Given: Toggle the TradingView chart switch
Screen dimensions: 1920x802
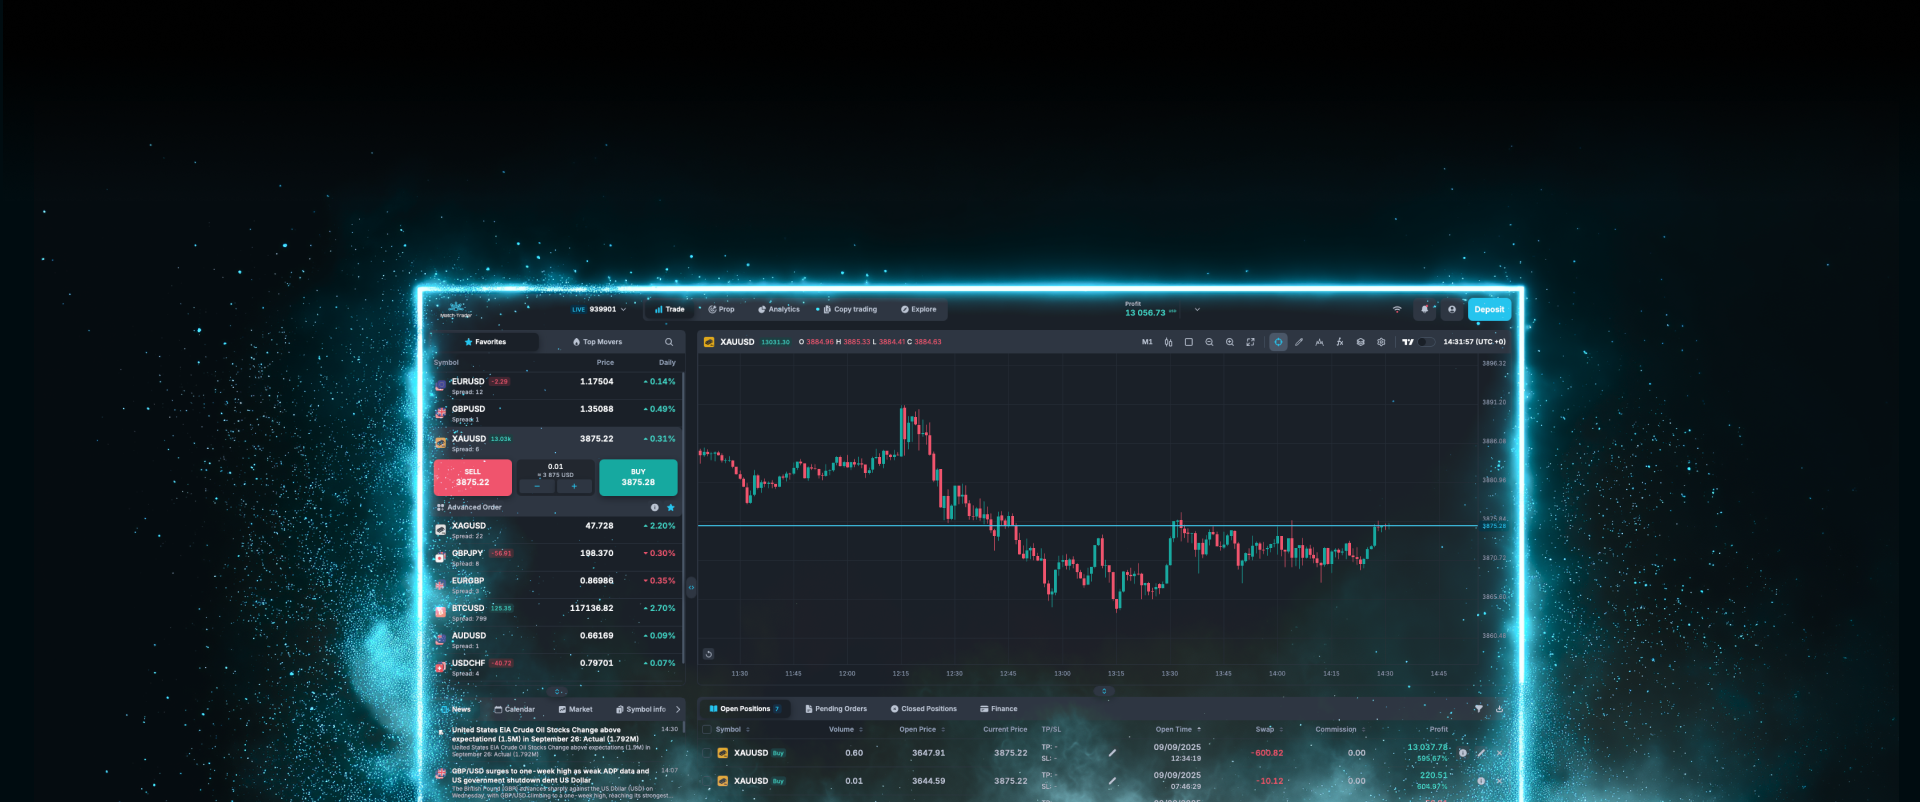Looking at the screenshot, I should [1425, 342].
